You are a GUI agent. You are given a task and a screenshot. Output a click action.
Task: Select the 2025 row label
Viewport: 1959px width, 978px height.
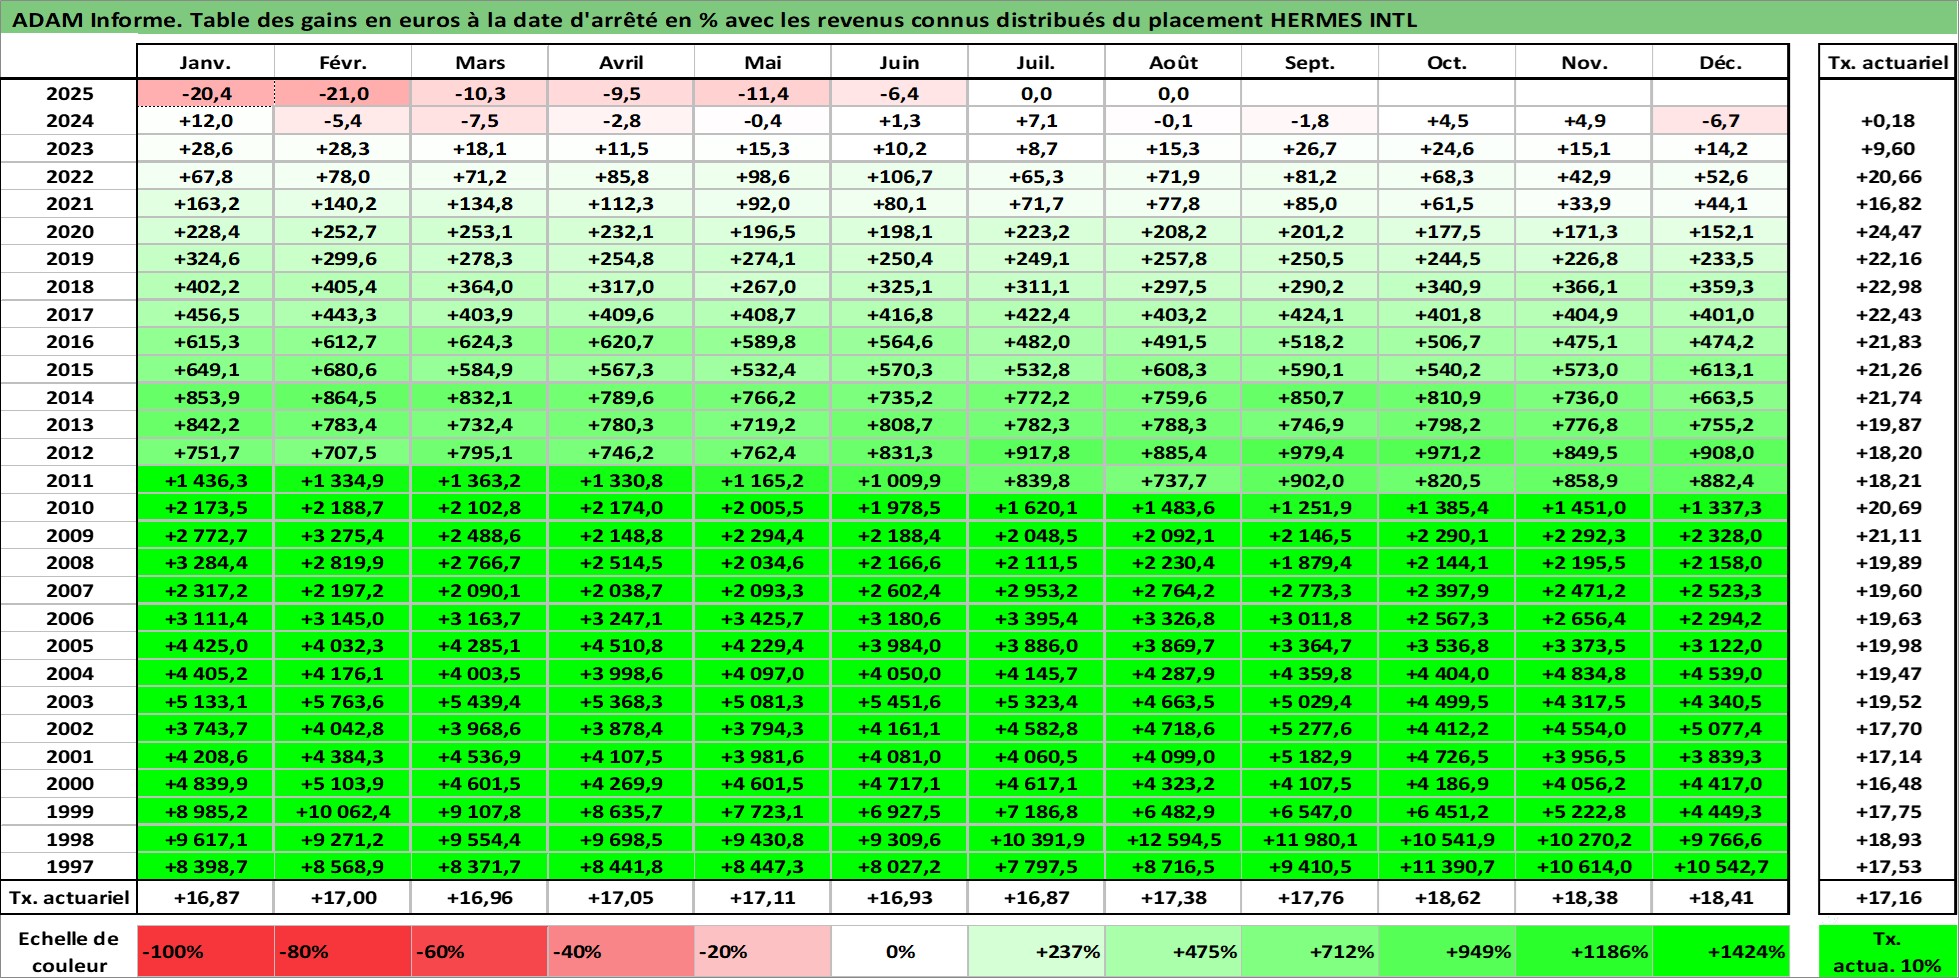point(69,93)
